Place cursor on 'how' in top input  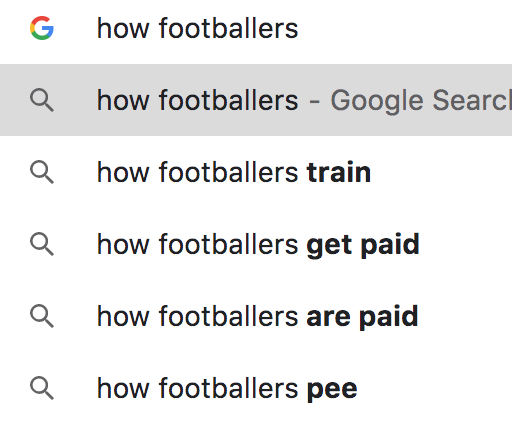tap(123, 28)
